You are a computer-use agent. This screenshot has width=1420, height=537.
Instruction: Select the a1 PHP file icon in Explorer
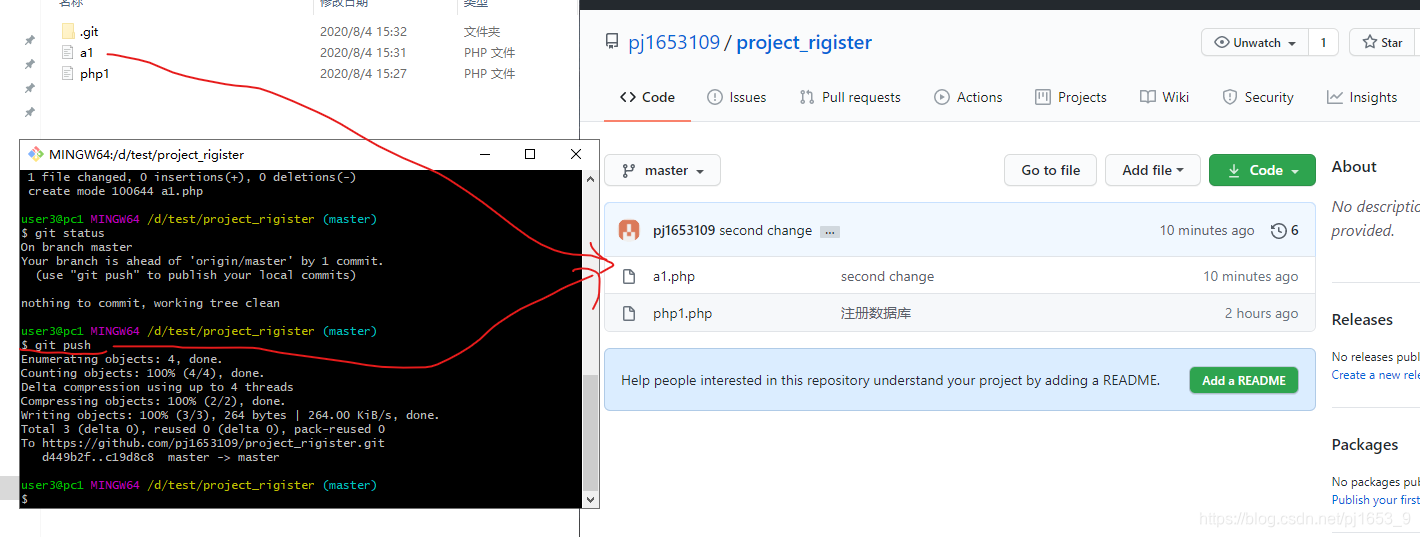[68, 52]
